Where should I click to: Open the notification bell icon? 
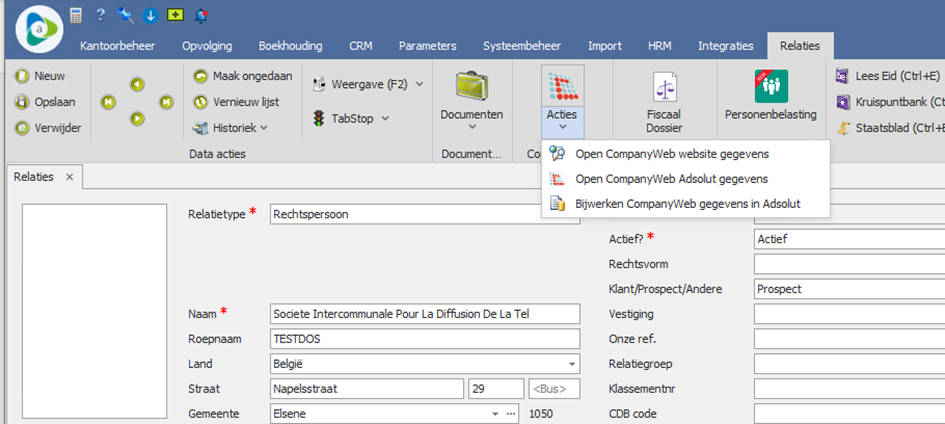coord(201,16)
